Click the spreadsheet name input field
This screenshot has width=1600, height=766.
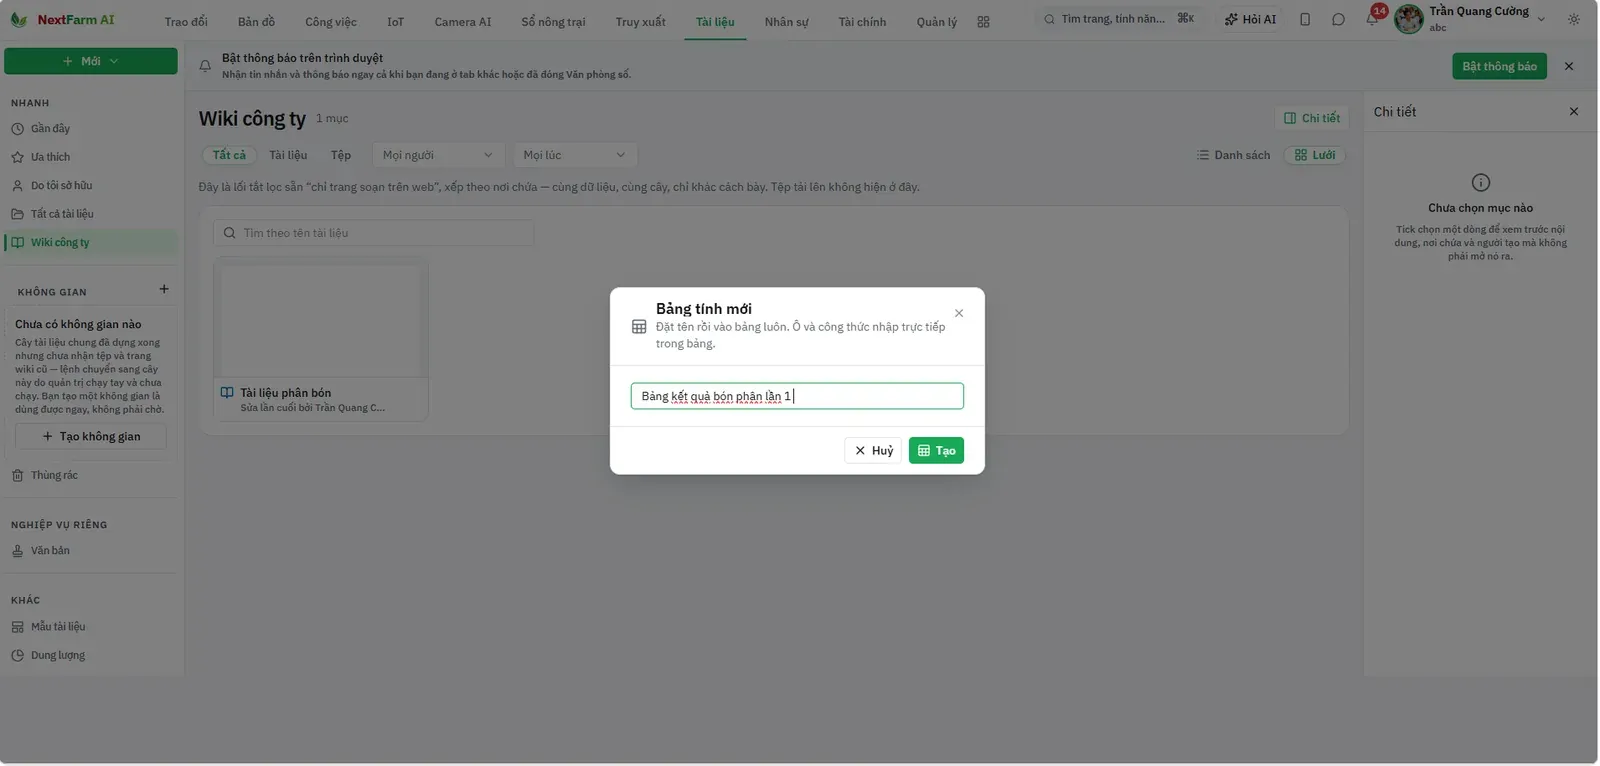click(x=797, y=396)
